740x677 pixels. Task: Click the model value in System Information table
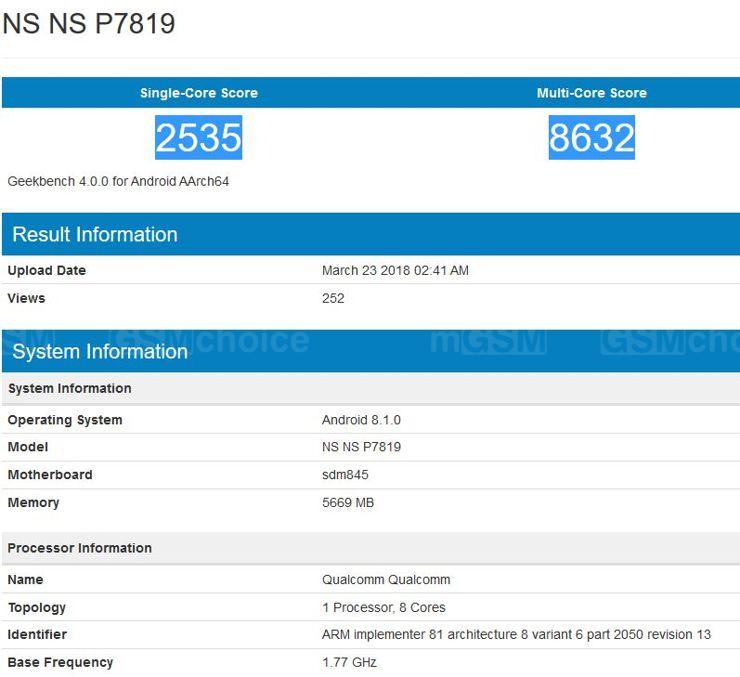click(361, 447)
